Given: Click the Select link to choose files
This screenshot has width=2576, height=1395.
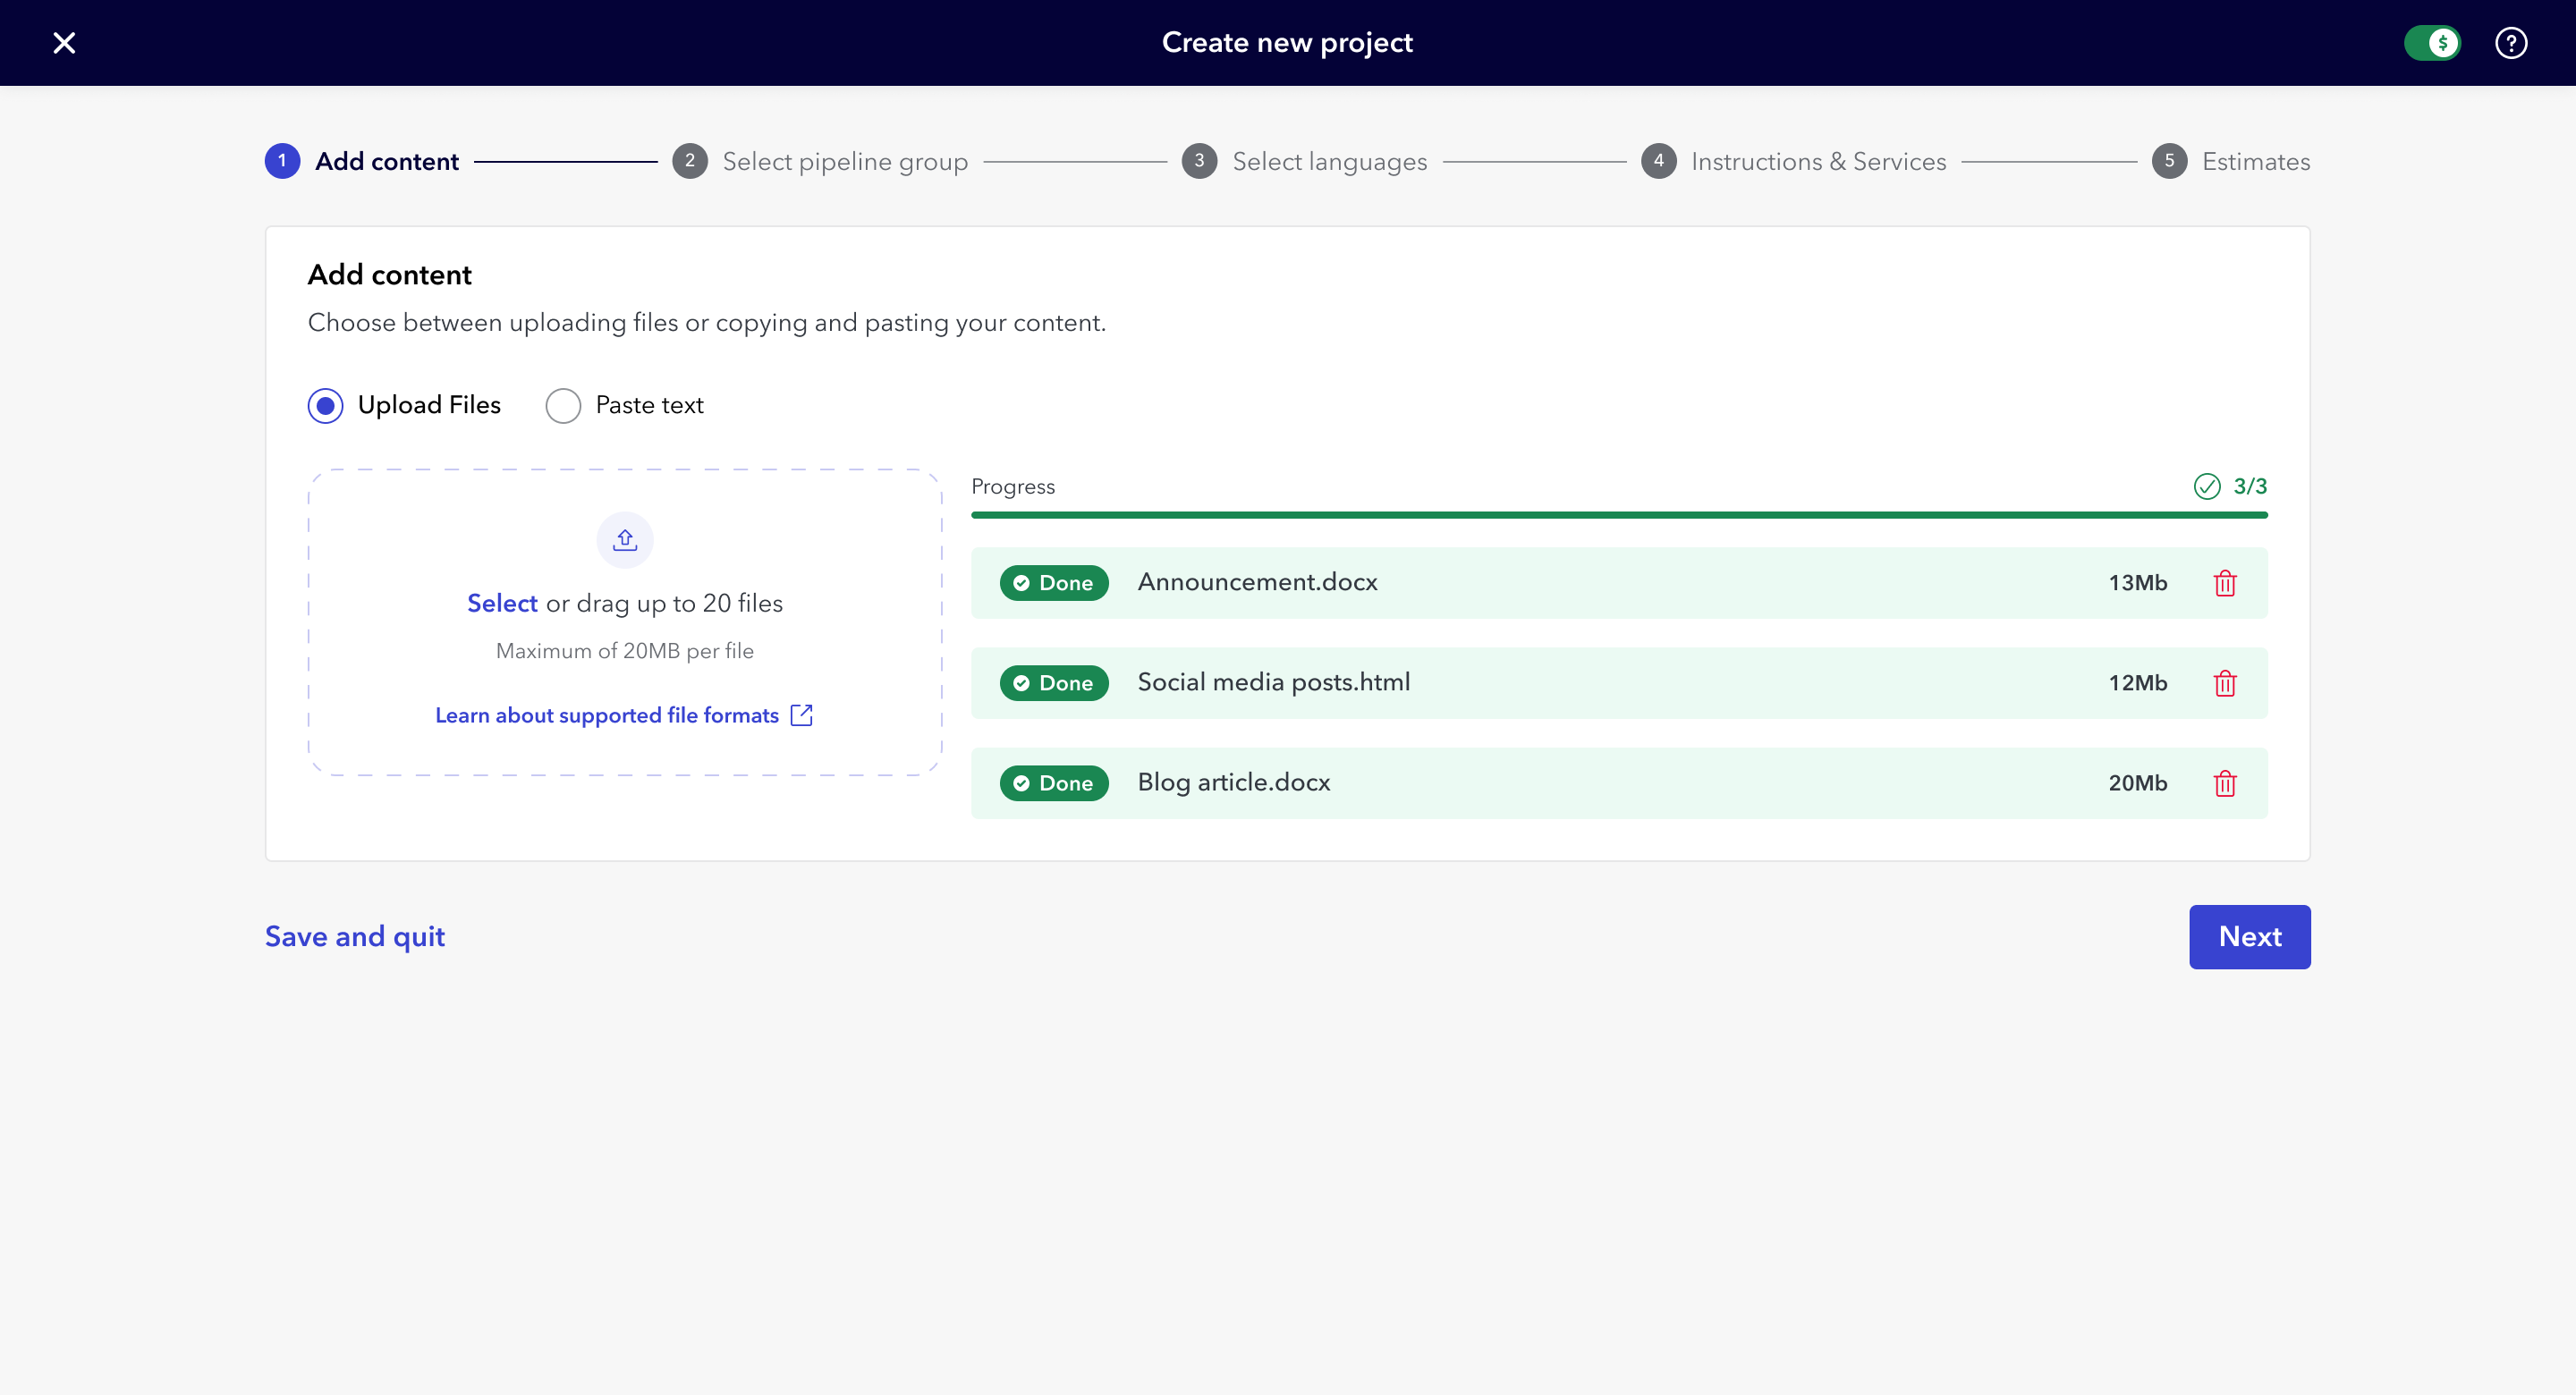Looking at the screenshot, I should point(502,603).
